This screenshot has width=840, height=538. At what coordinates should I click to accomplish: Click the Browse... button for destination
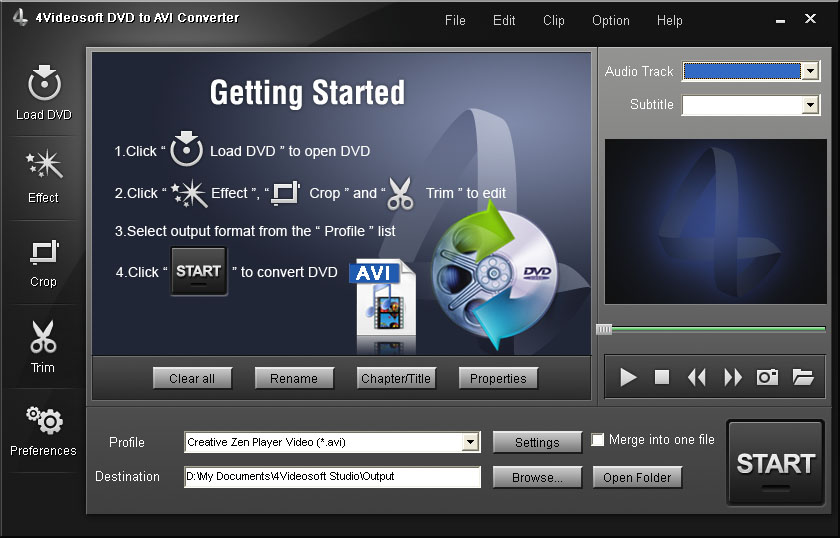coord(537,478)
